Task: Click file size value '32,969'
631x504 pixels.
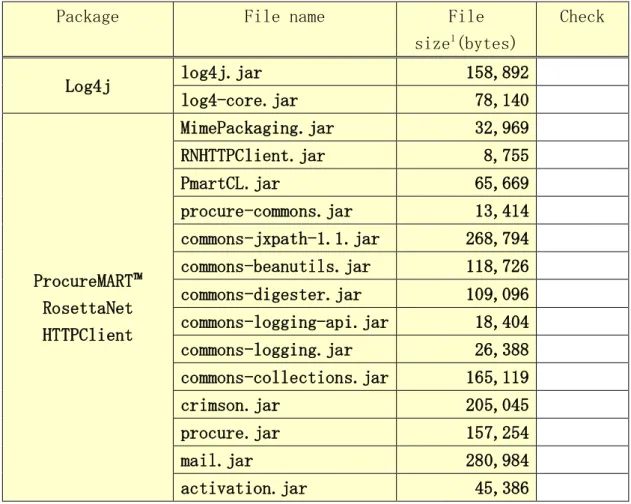Action: (502, 128)
